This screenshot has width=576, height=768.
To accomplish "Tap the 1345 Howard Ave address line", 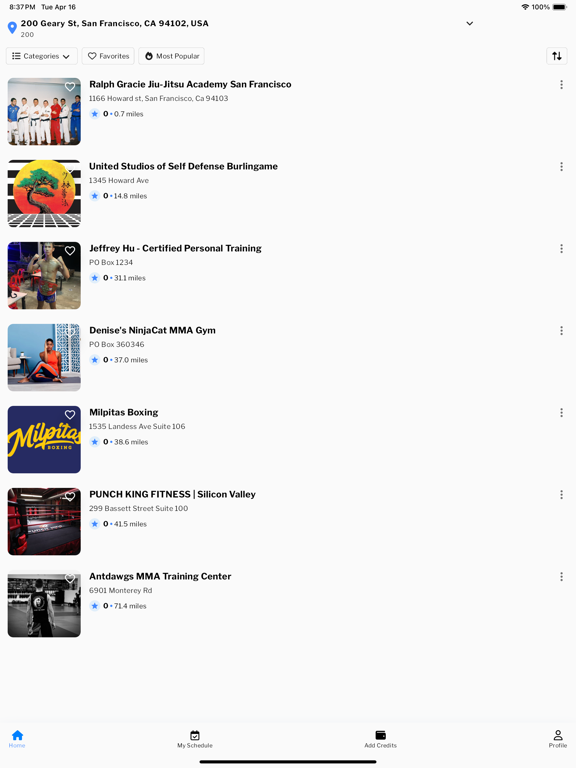I will 119,180.
